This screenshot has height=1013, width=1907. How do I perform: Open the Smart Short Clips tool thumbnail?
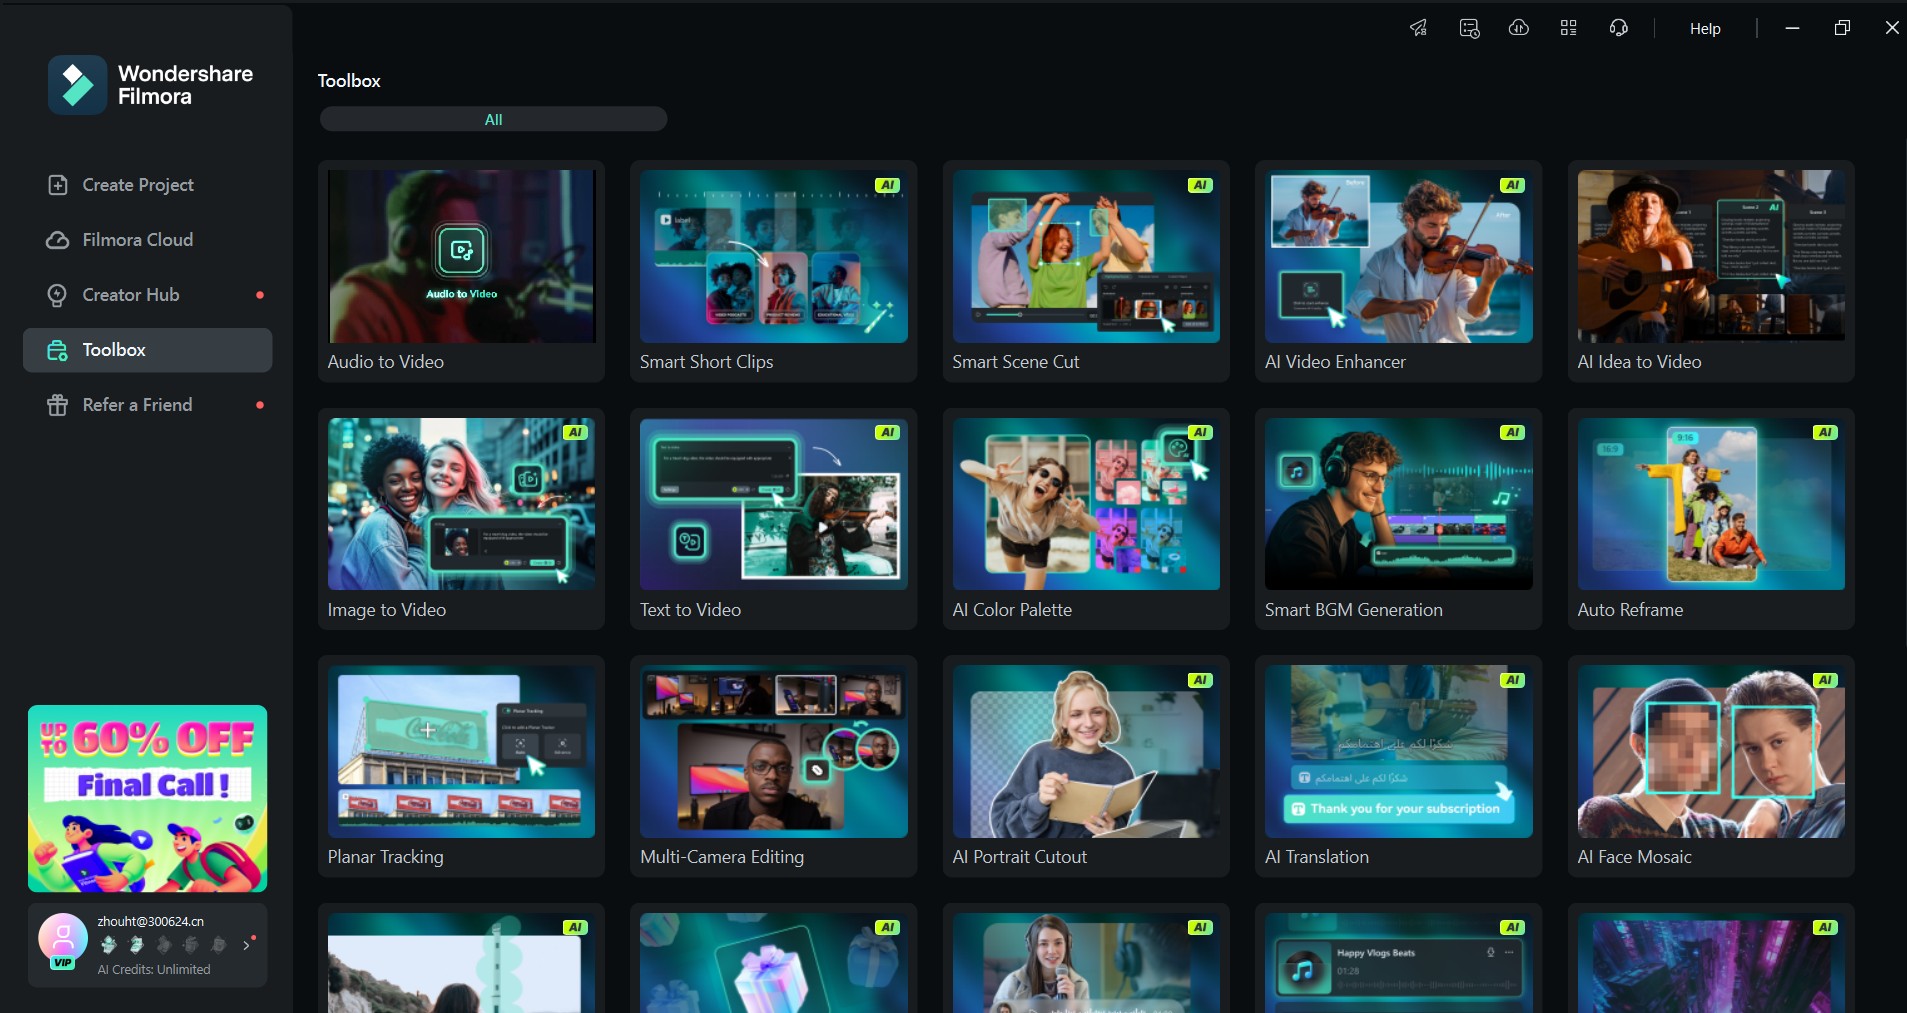click(774, 256)
